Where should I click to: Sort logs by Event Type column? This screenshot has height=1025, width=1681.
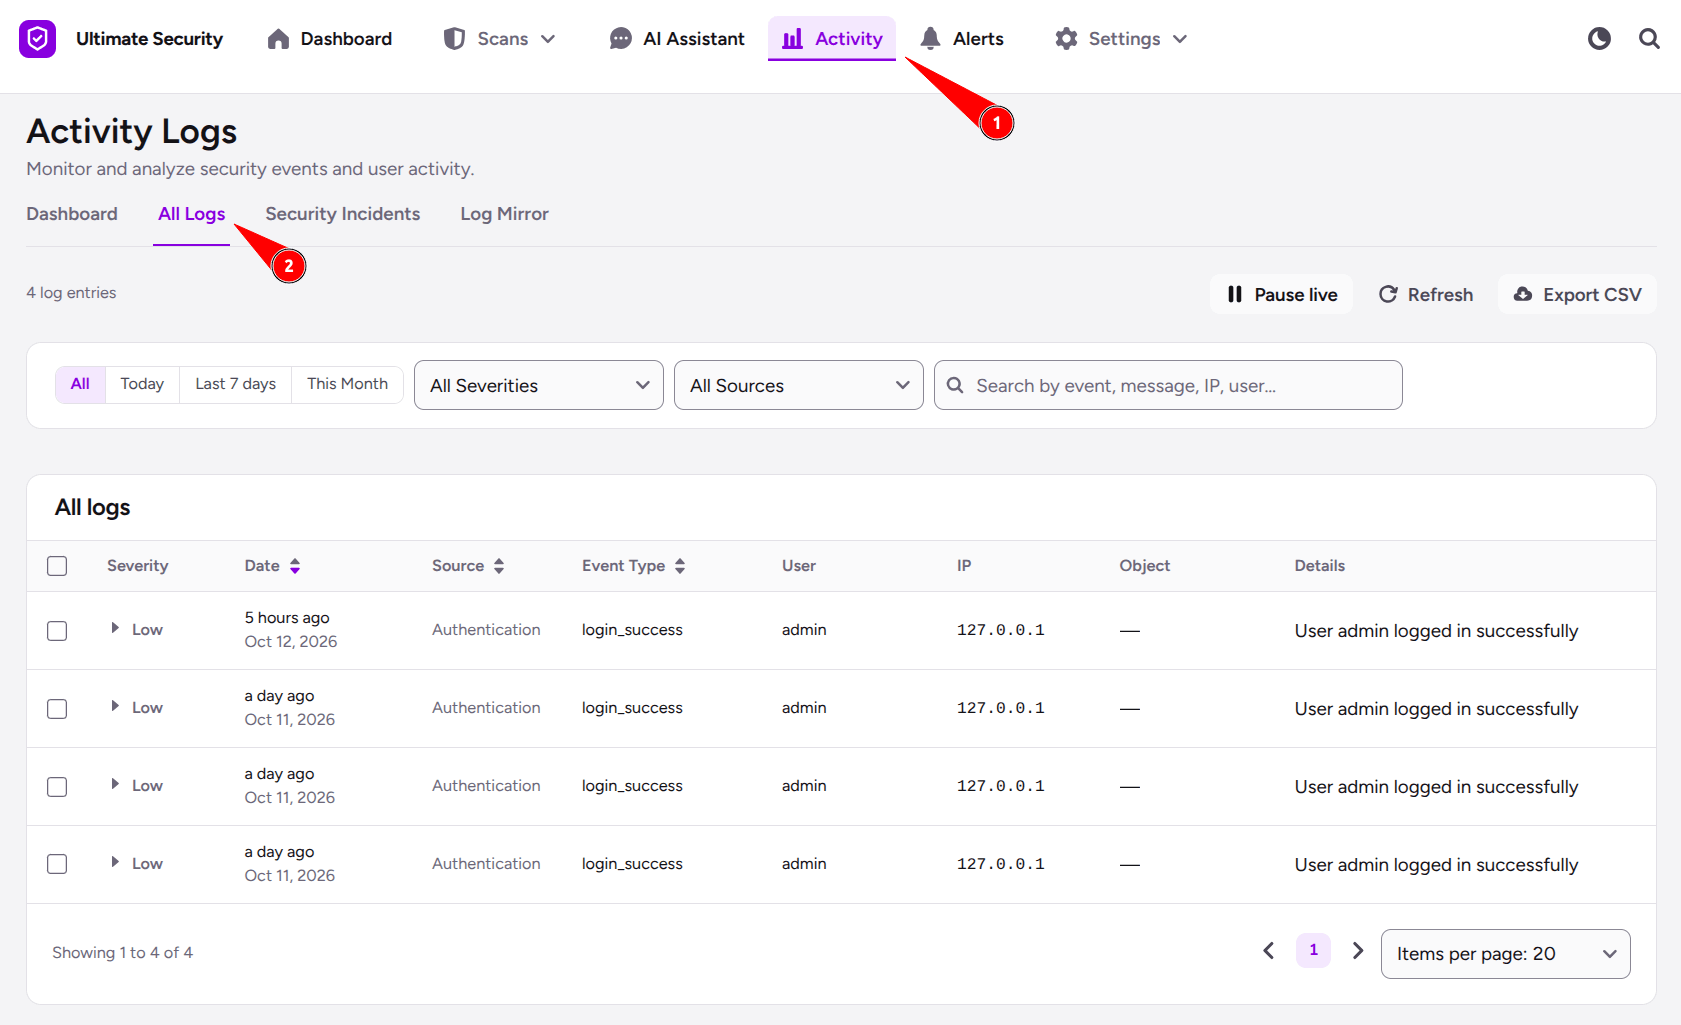(x=633, y=566)
